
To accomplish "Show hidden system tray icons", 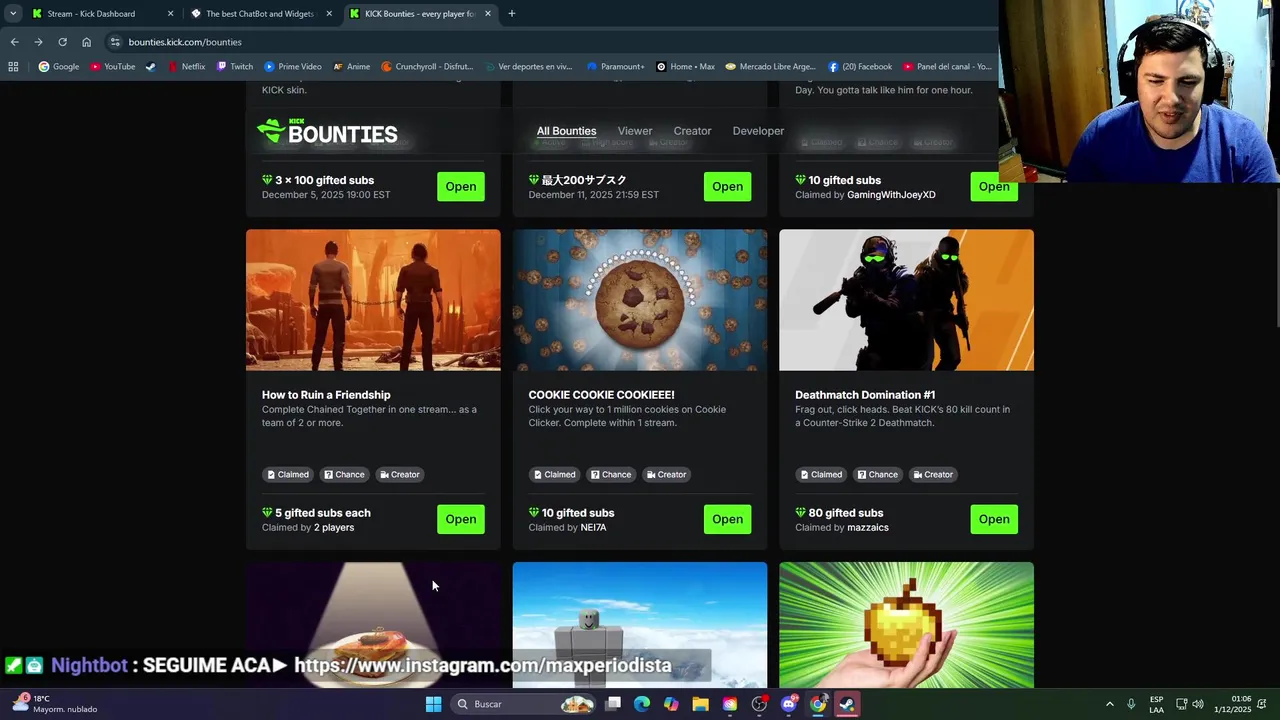I will coord(1109,704).
